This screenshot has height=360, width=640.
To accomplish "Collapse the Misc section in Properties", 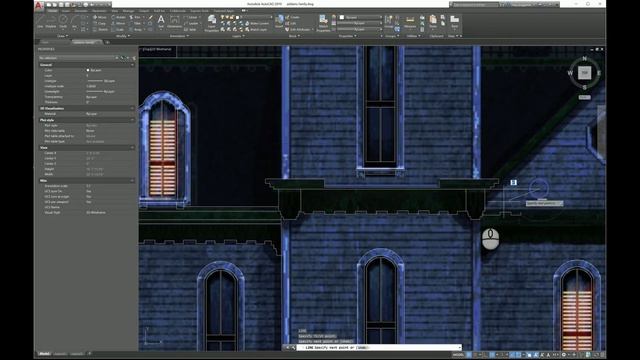I will 132,180.
